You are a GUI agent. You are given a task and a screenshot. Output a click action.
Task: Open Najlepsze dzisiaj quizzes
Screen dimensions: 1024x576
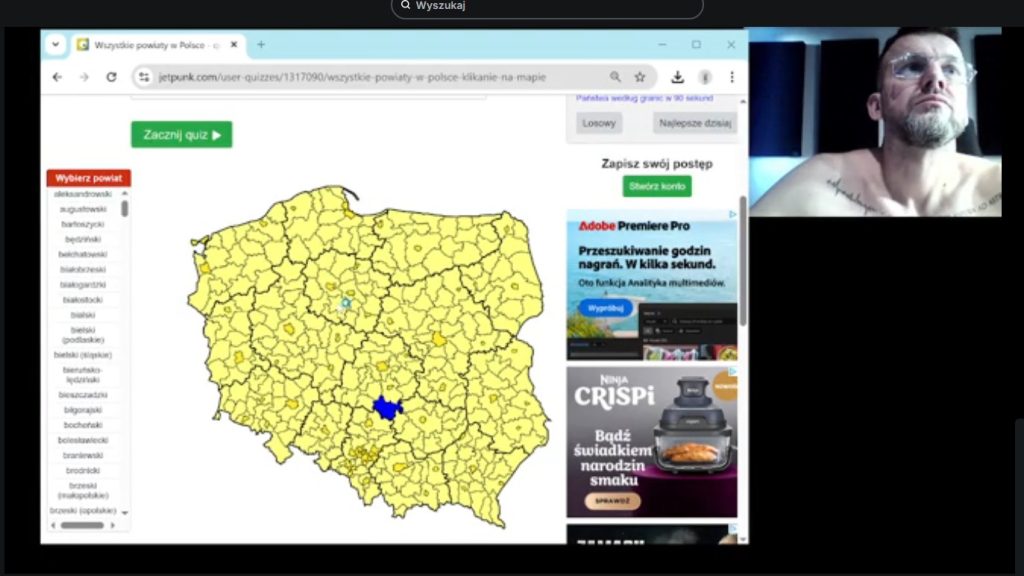pyautogui.click(x=695, y=123)
